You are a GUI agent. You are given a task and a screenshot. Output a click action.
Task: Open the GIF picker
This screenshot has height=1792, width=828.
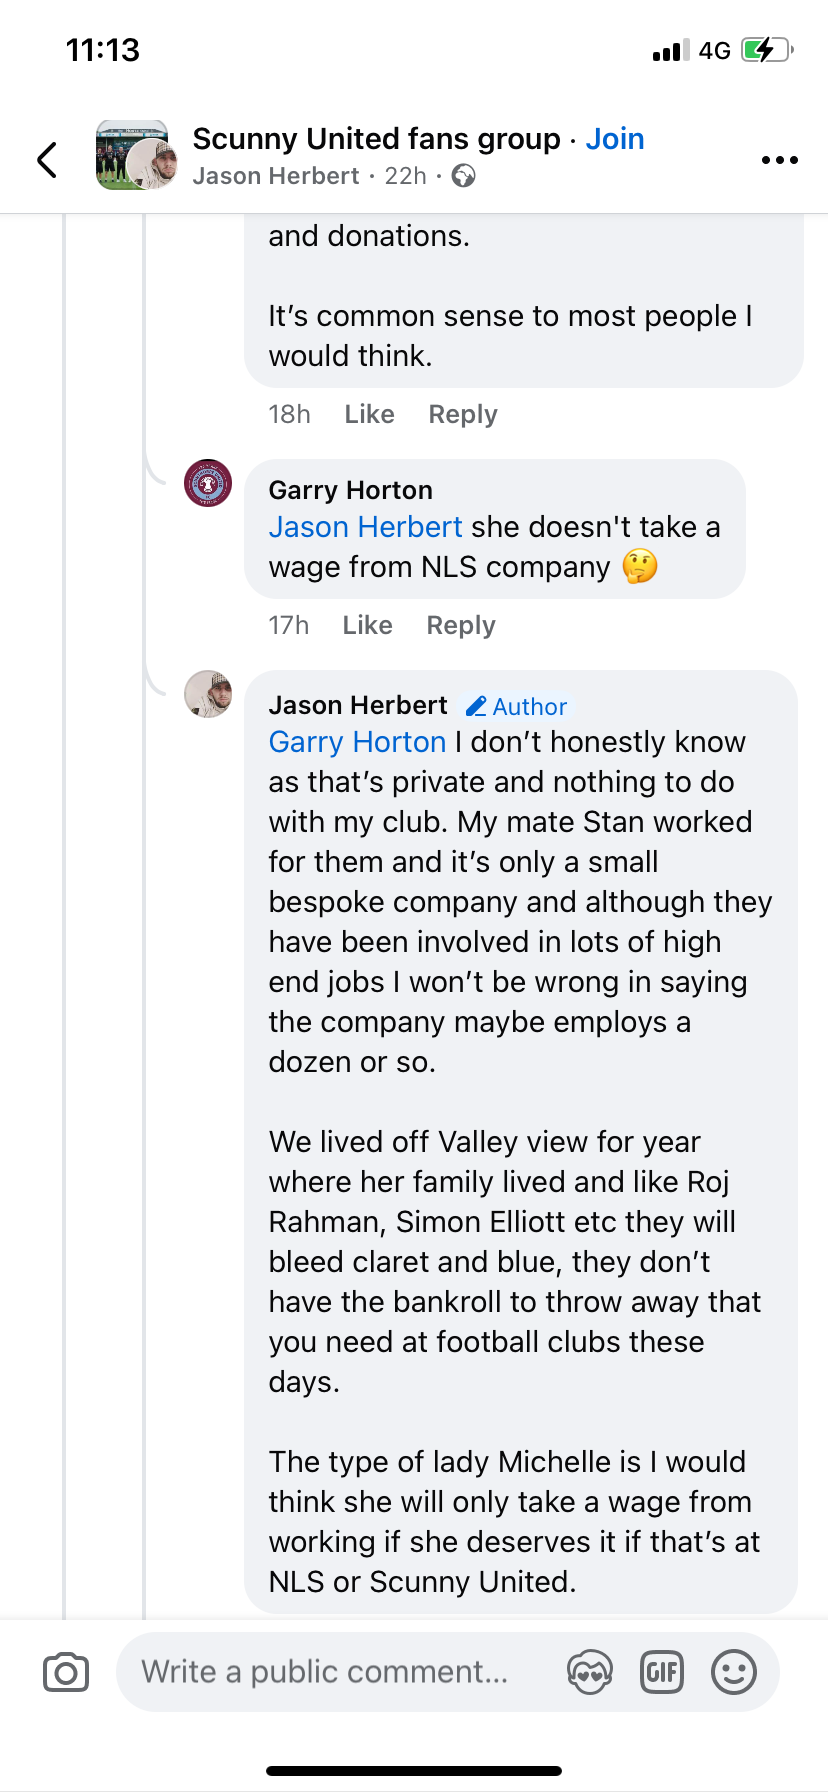click(661, 1672)
